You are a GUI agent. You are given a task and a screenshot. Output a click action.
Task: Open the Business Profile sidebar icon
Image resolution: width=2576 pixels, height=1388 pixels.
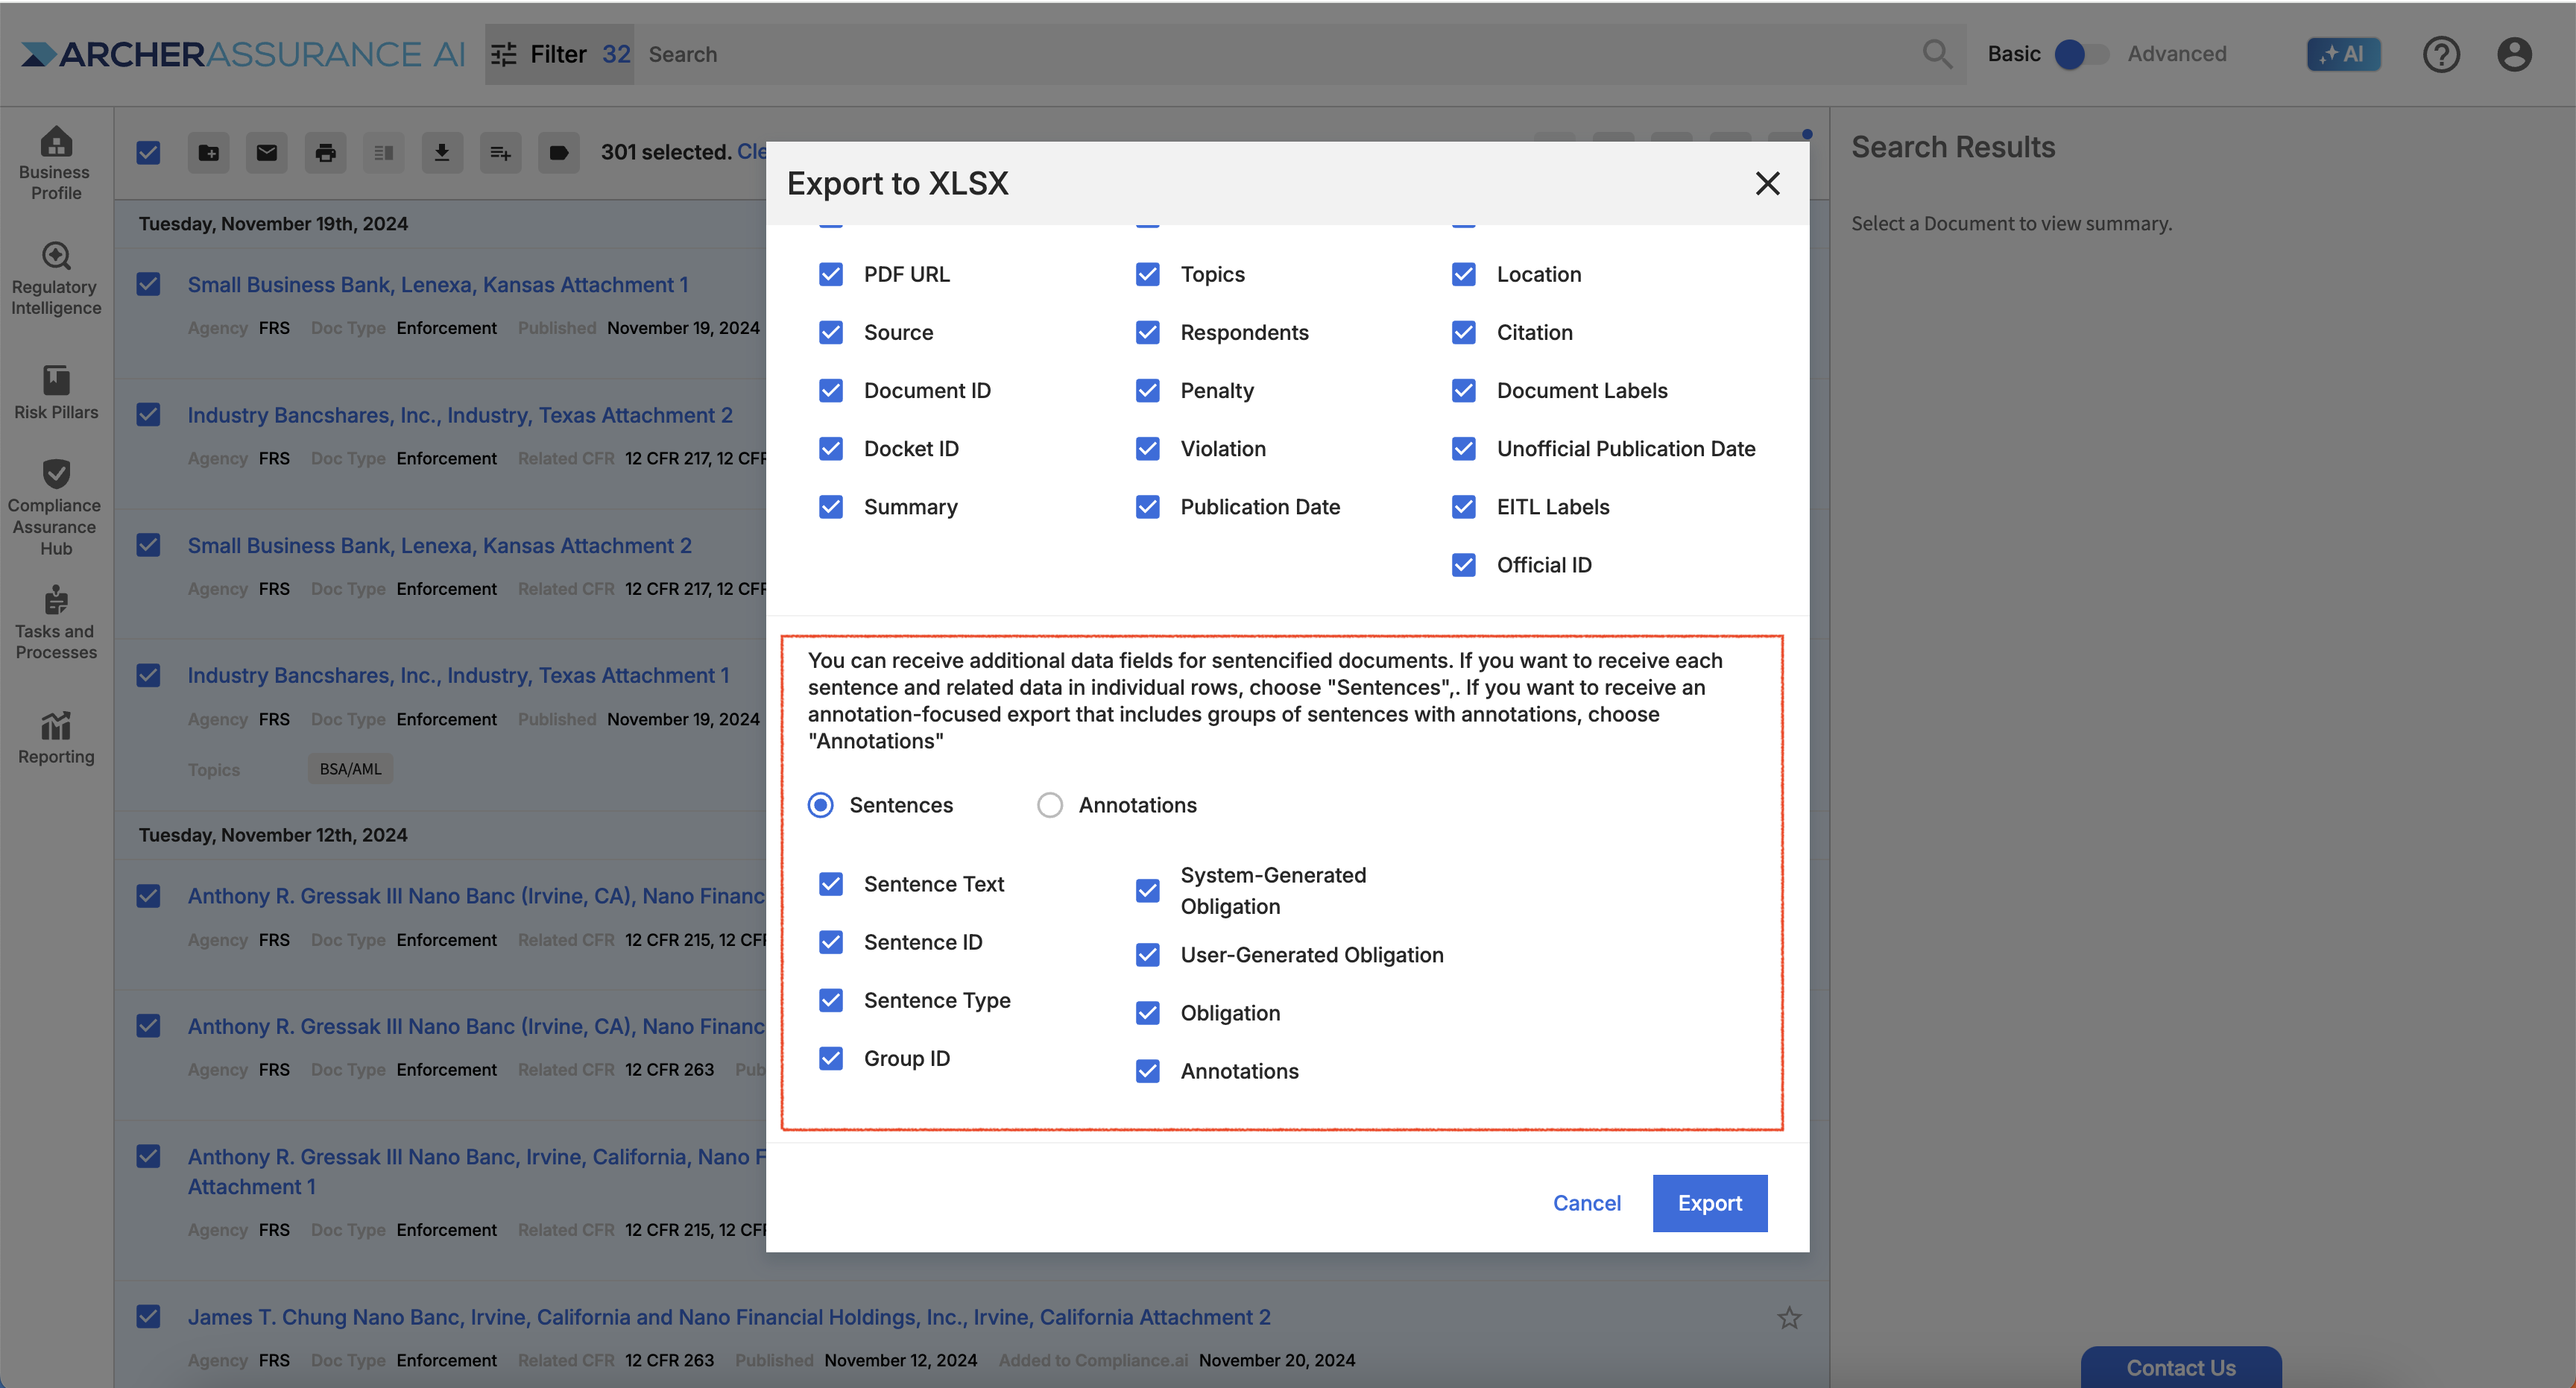[56, 162]
